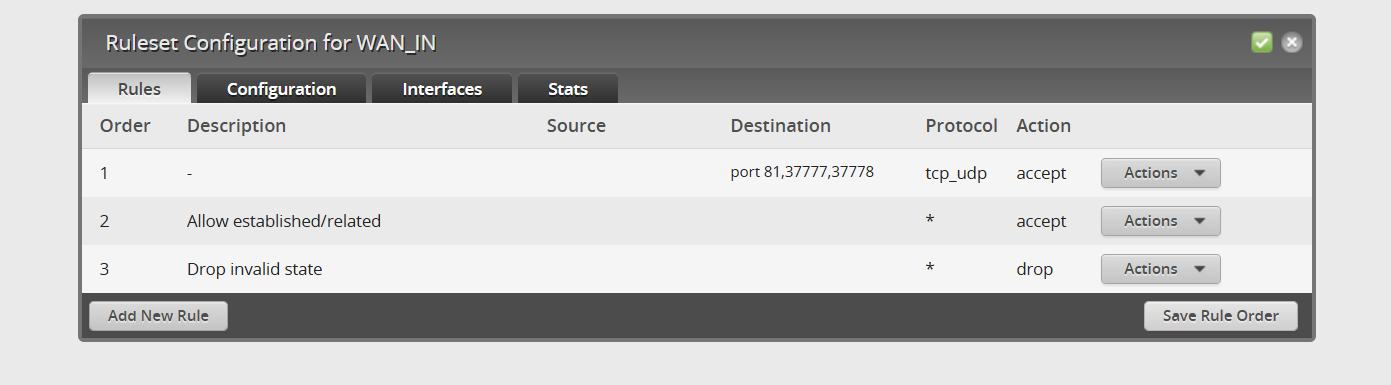1391x385 pixels.
Task: Open Actions dropdown for Allow established/related rule
Action: 1161,221
